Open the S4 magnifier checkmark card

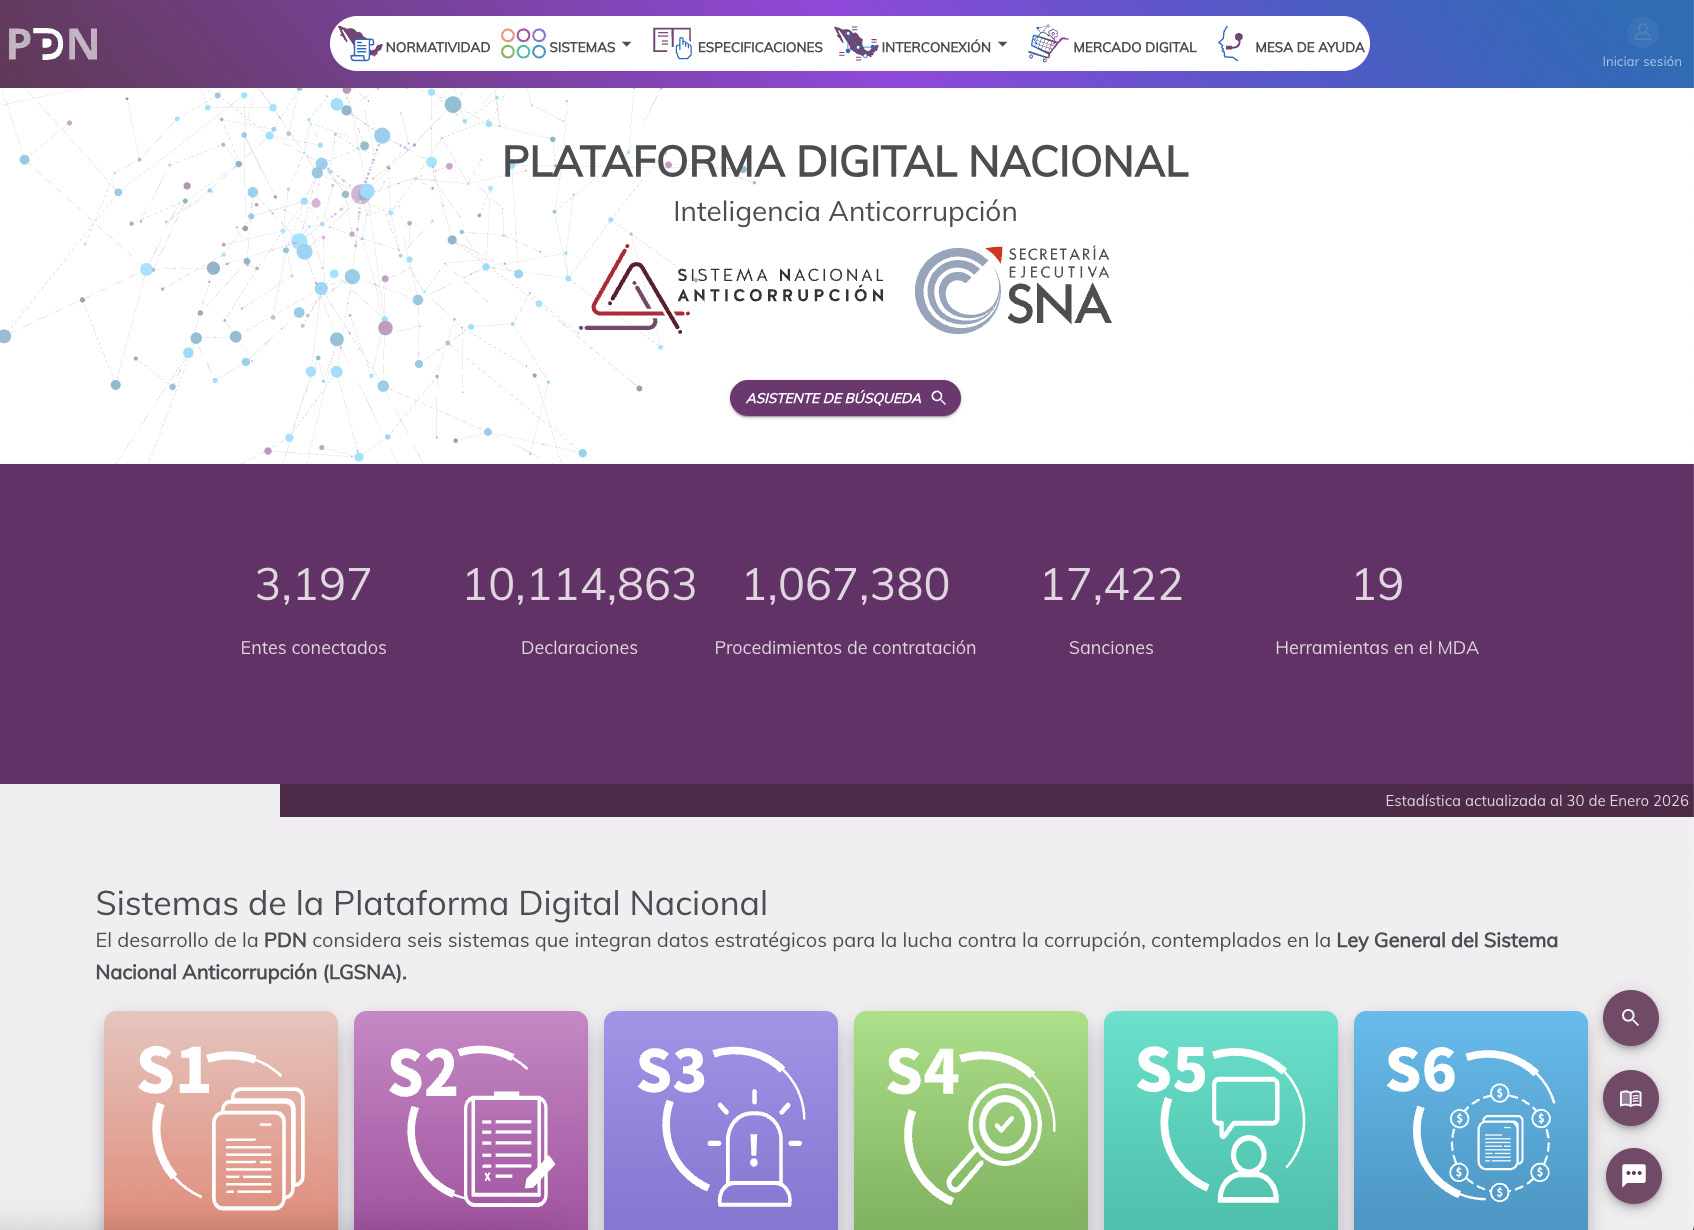(971, 1120)
